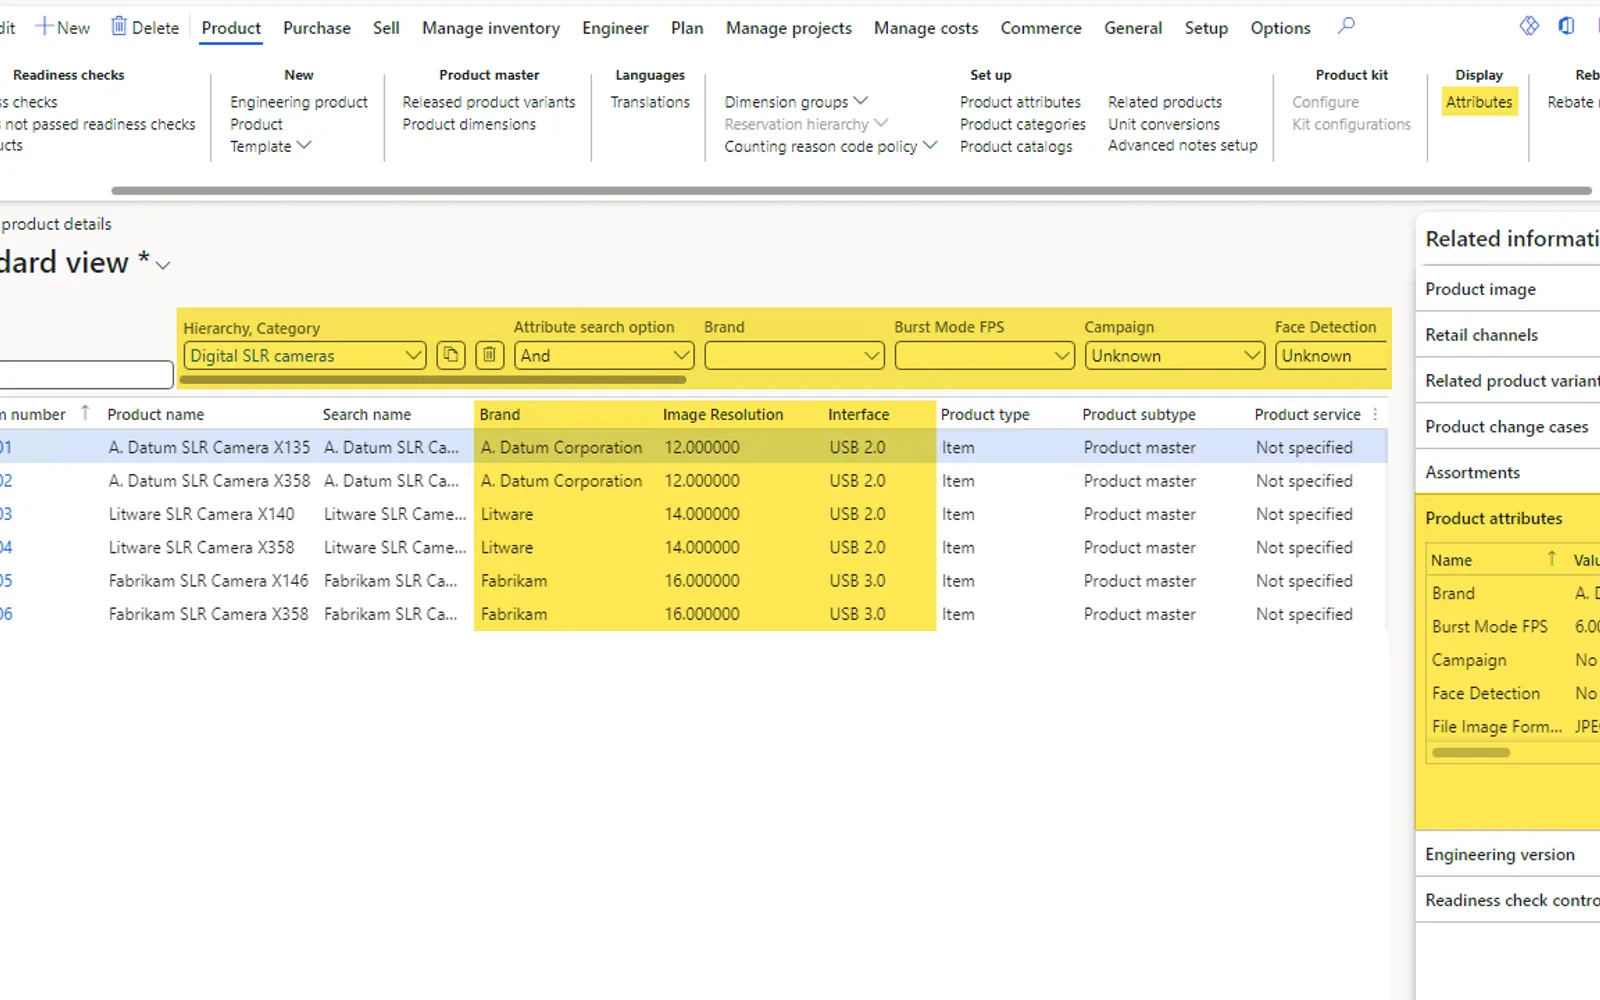Expand the Dimension groups menu
Screen dimensions: 1600x1000
[796, 102]
